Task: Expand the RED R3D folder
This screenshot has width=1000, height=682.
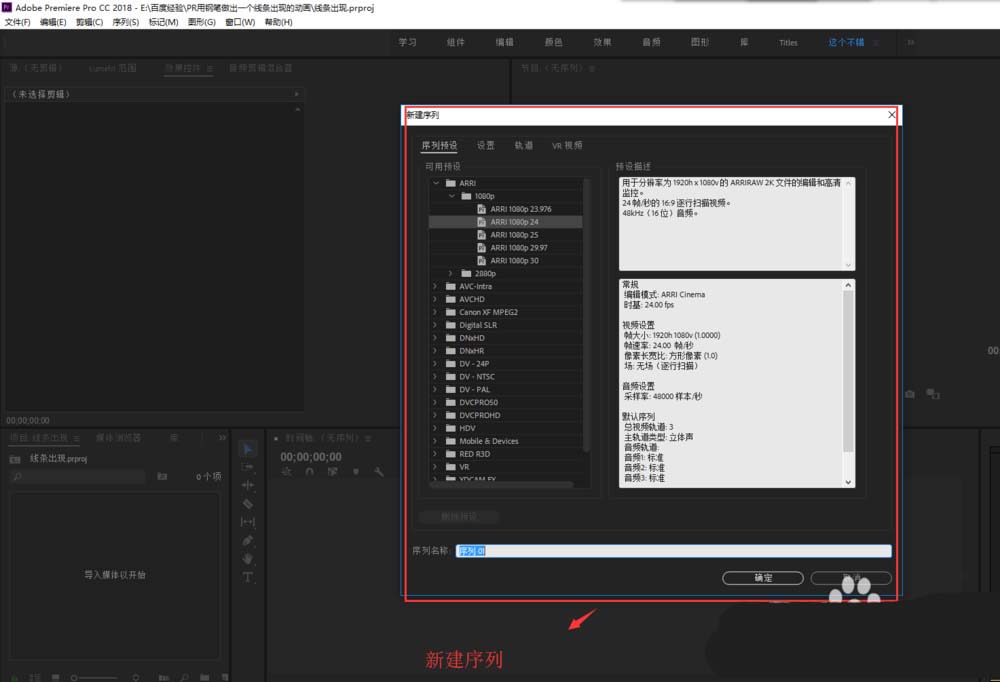Action: click(436, 454)
